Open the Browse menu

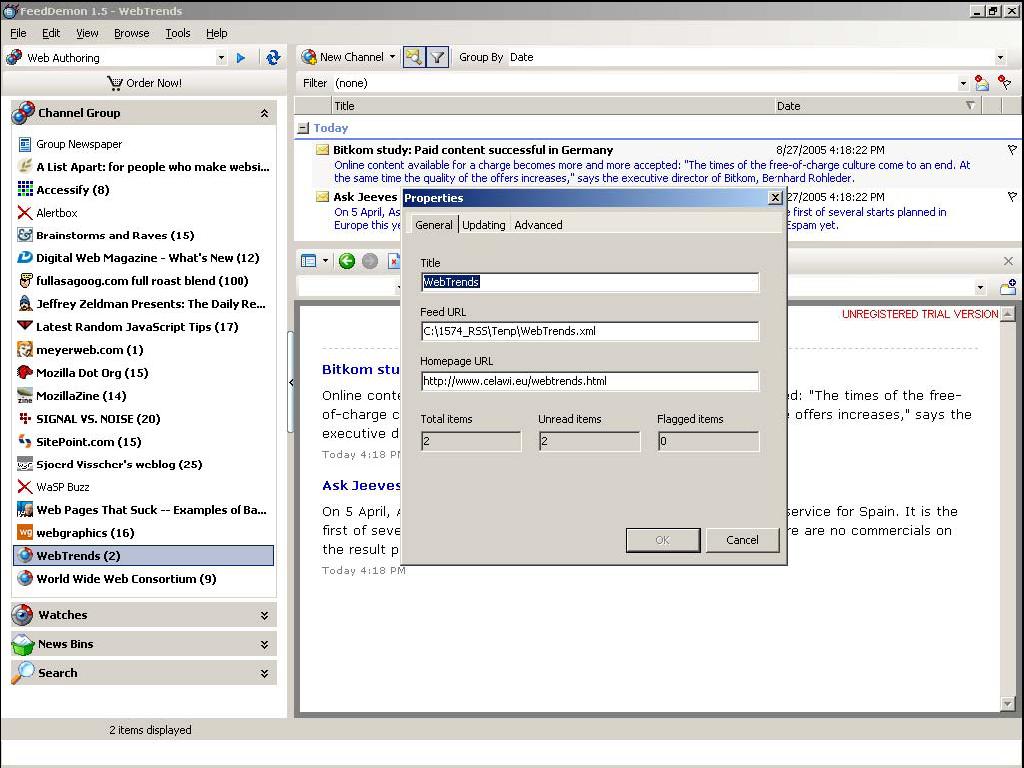(x=131, y=33)
